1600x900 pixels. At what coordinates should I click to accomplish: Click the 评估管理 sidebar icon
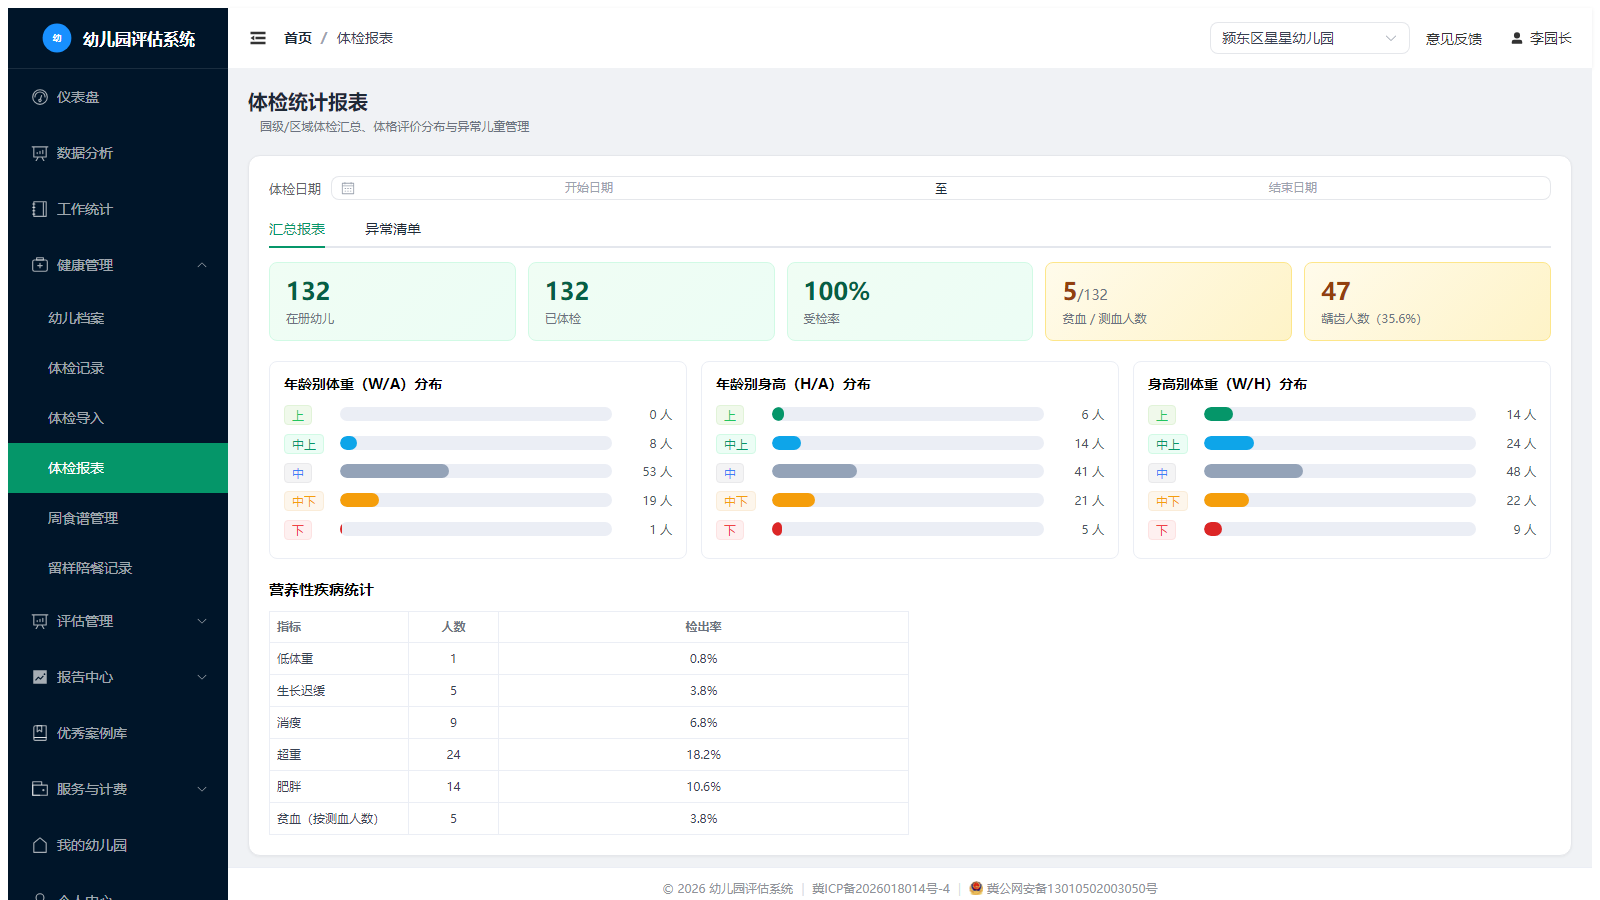pos(40,621)
